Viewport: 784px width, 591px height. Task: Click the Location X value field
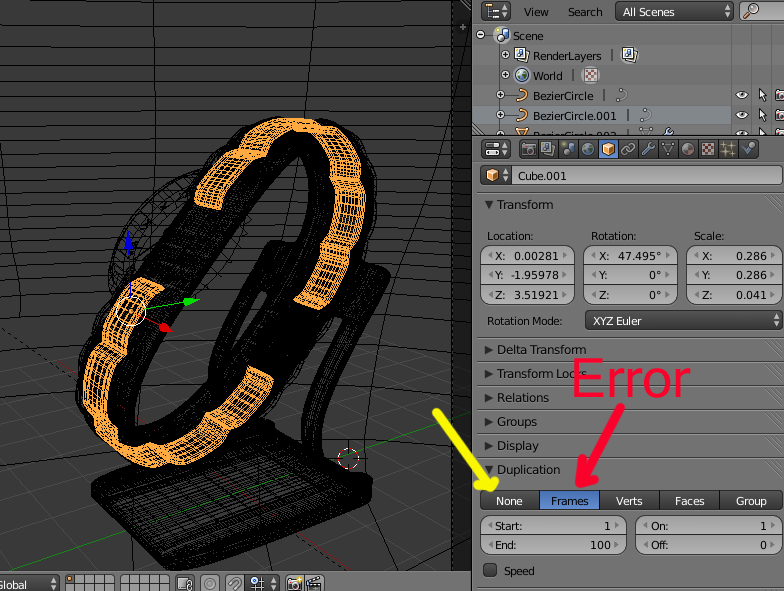click(x=528, y=256)
